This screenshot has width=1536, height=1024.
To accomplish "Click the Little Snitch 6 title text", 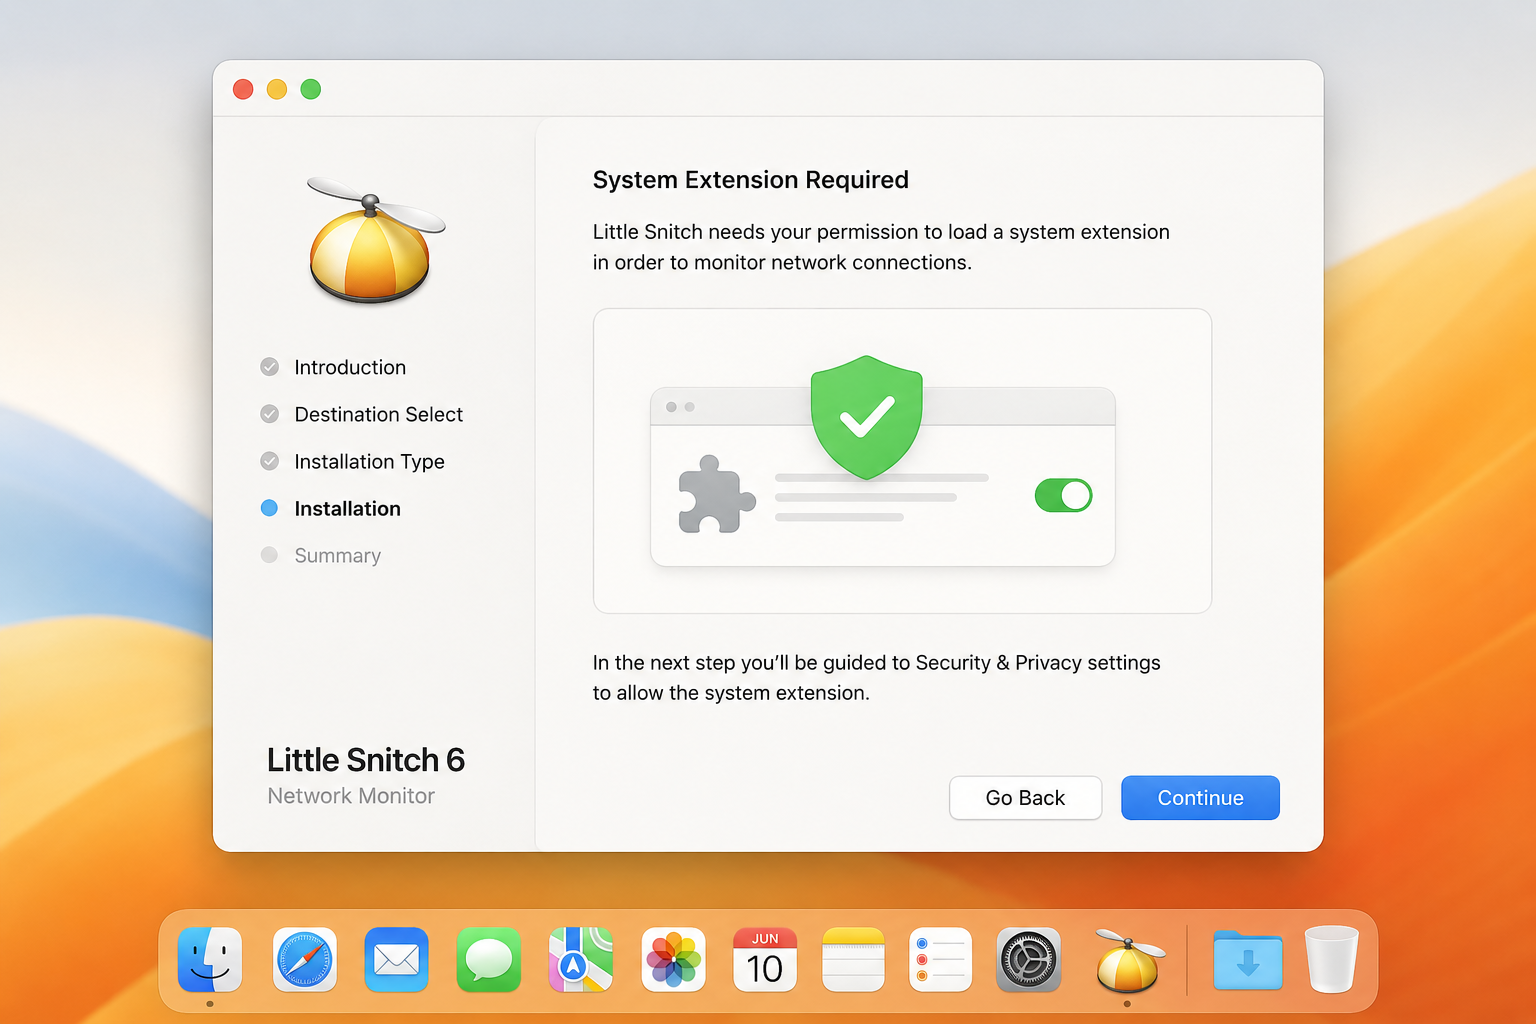I will 366,760.
